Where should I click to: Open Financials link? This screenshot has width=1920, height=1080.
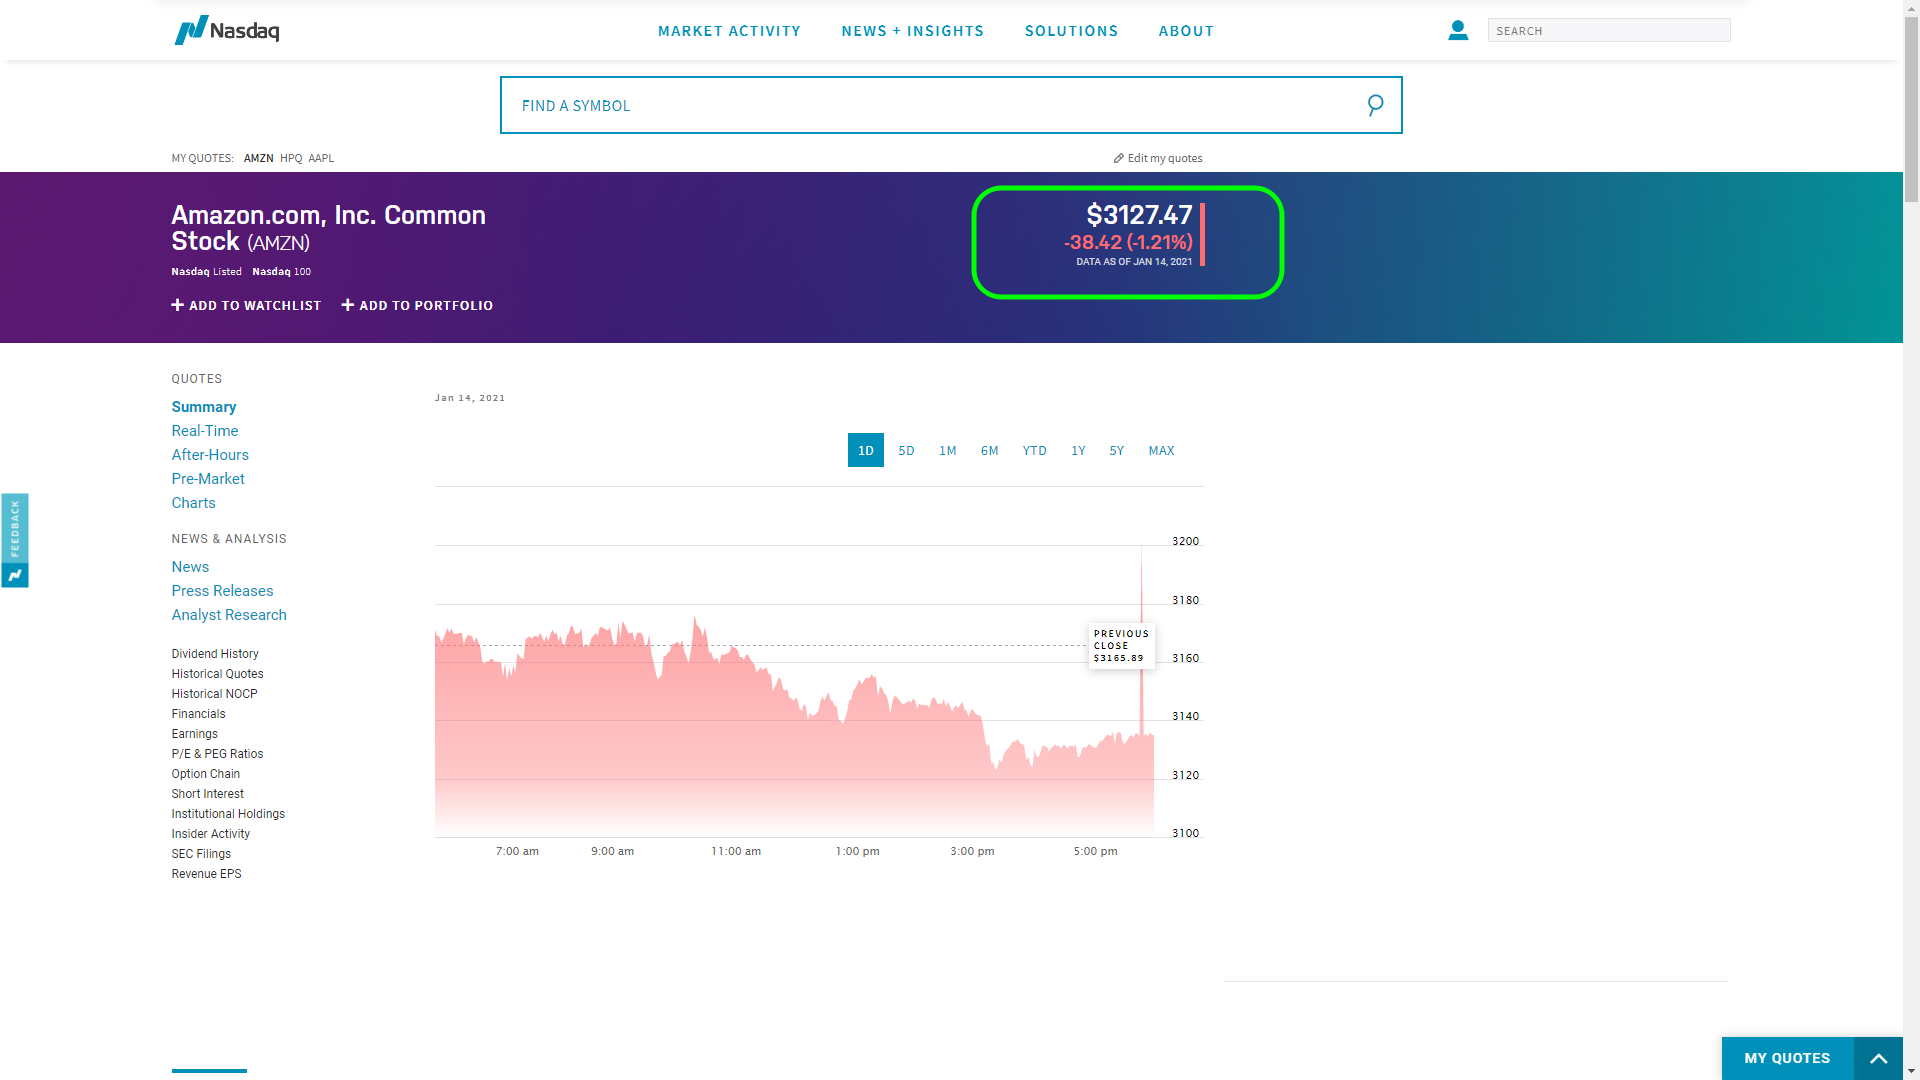(198, 714)
